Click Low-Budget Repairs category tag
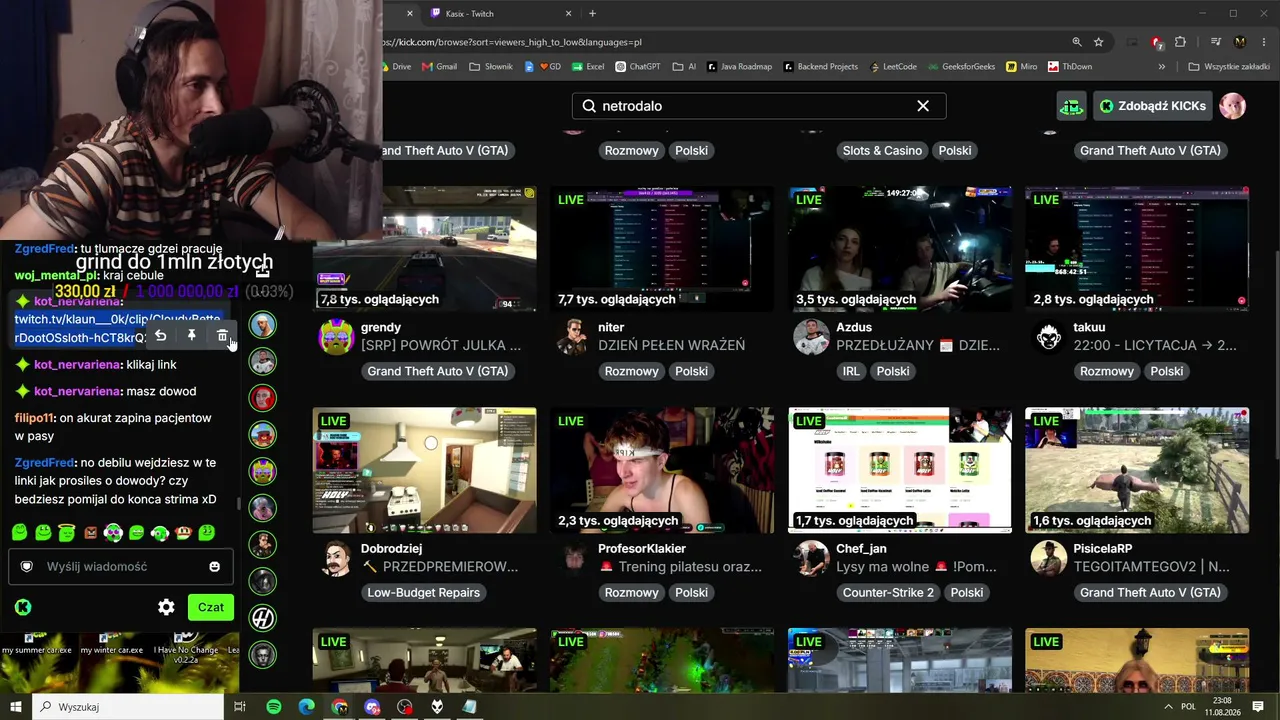Screen dimensions: 1280x720 (x=424, y=592)
